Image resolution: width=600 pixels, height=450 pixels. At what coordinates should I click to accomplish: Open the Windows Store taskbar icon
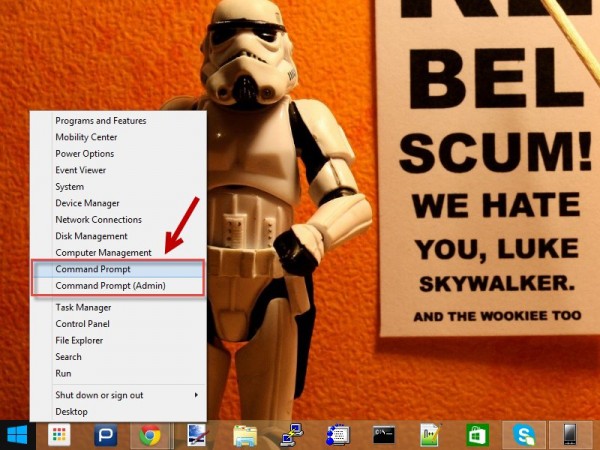[x=477, y=435]
